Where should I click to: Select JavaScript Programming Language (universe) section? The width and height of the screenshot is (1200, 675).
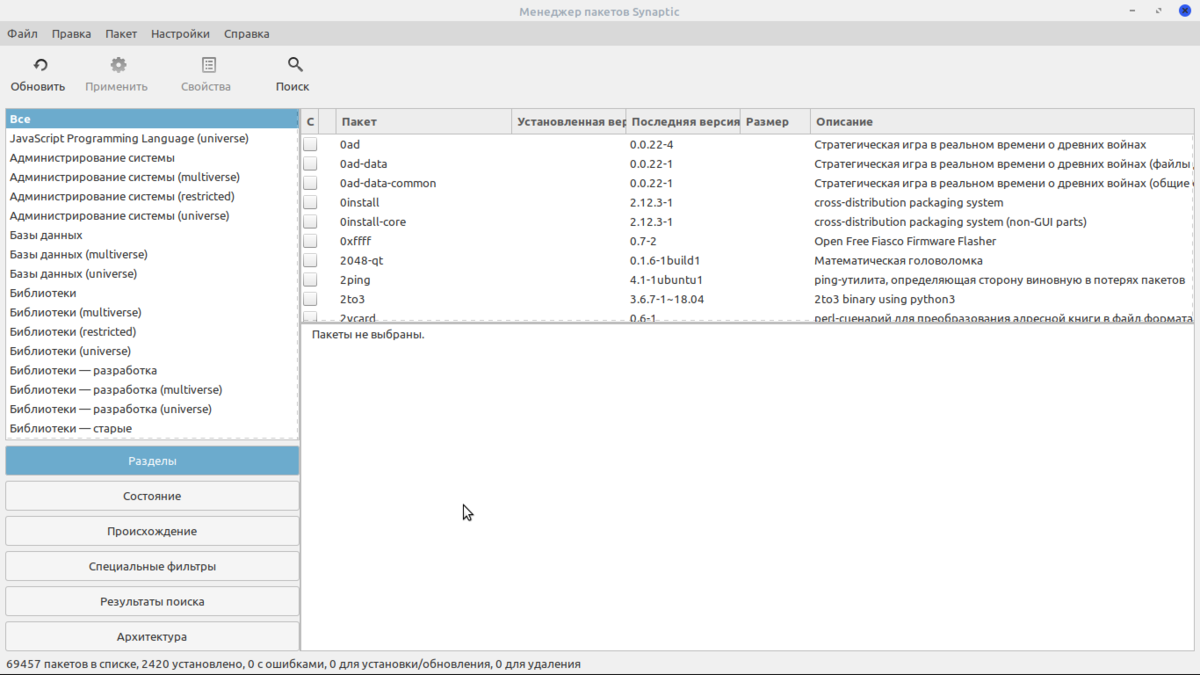(152, 139)
